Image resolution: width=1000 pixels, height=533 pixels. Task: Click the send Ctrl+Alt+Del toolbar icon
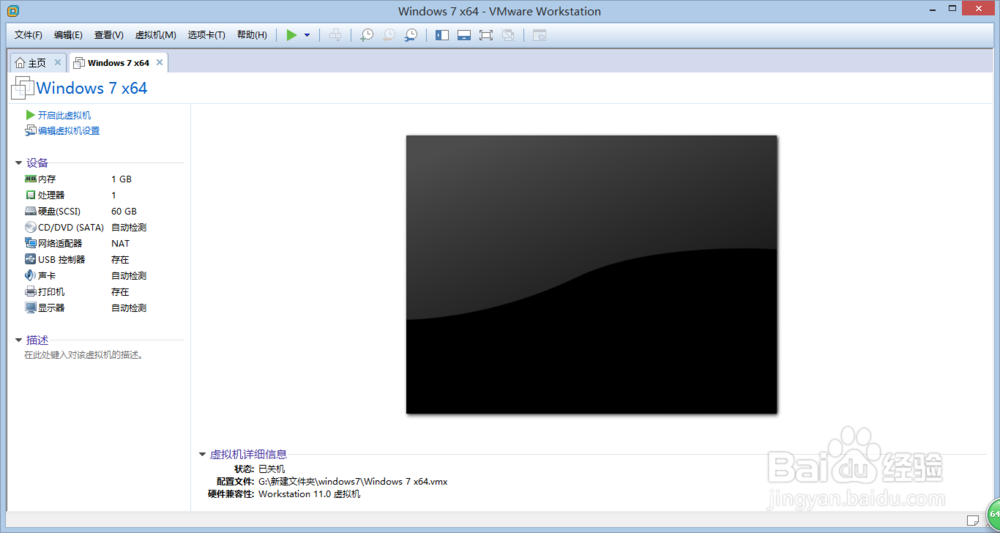pyautogui.click(x=335, y=35)
